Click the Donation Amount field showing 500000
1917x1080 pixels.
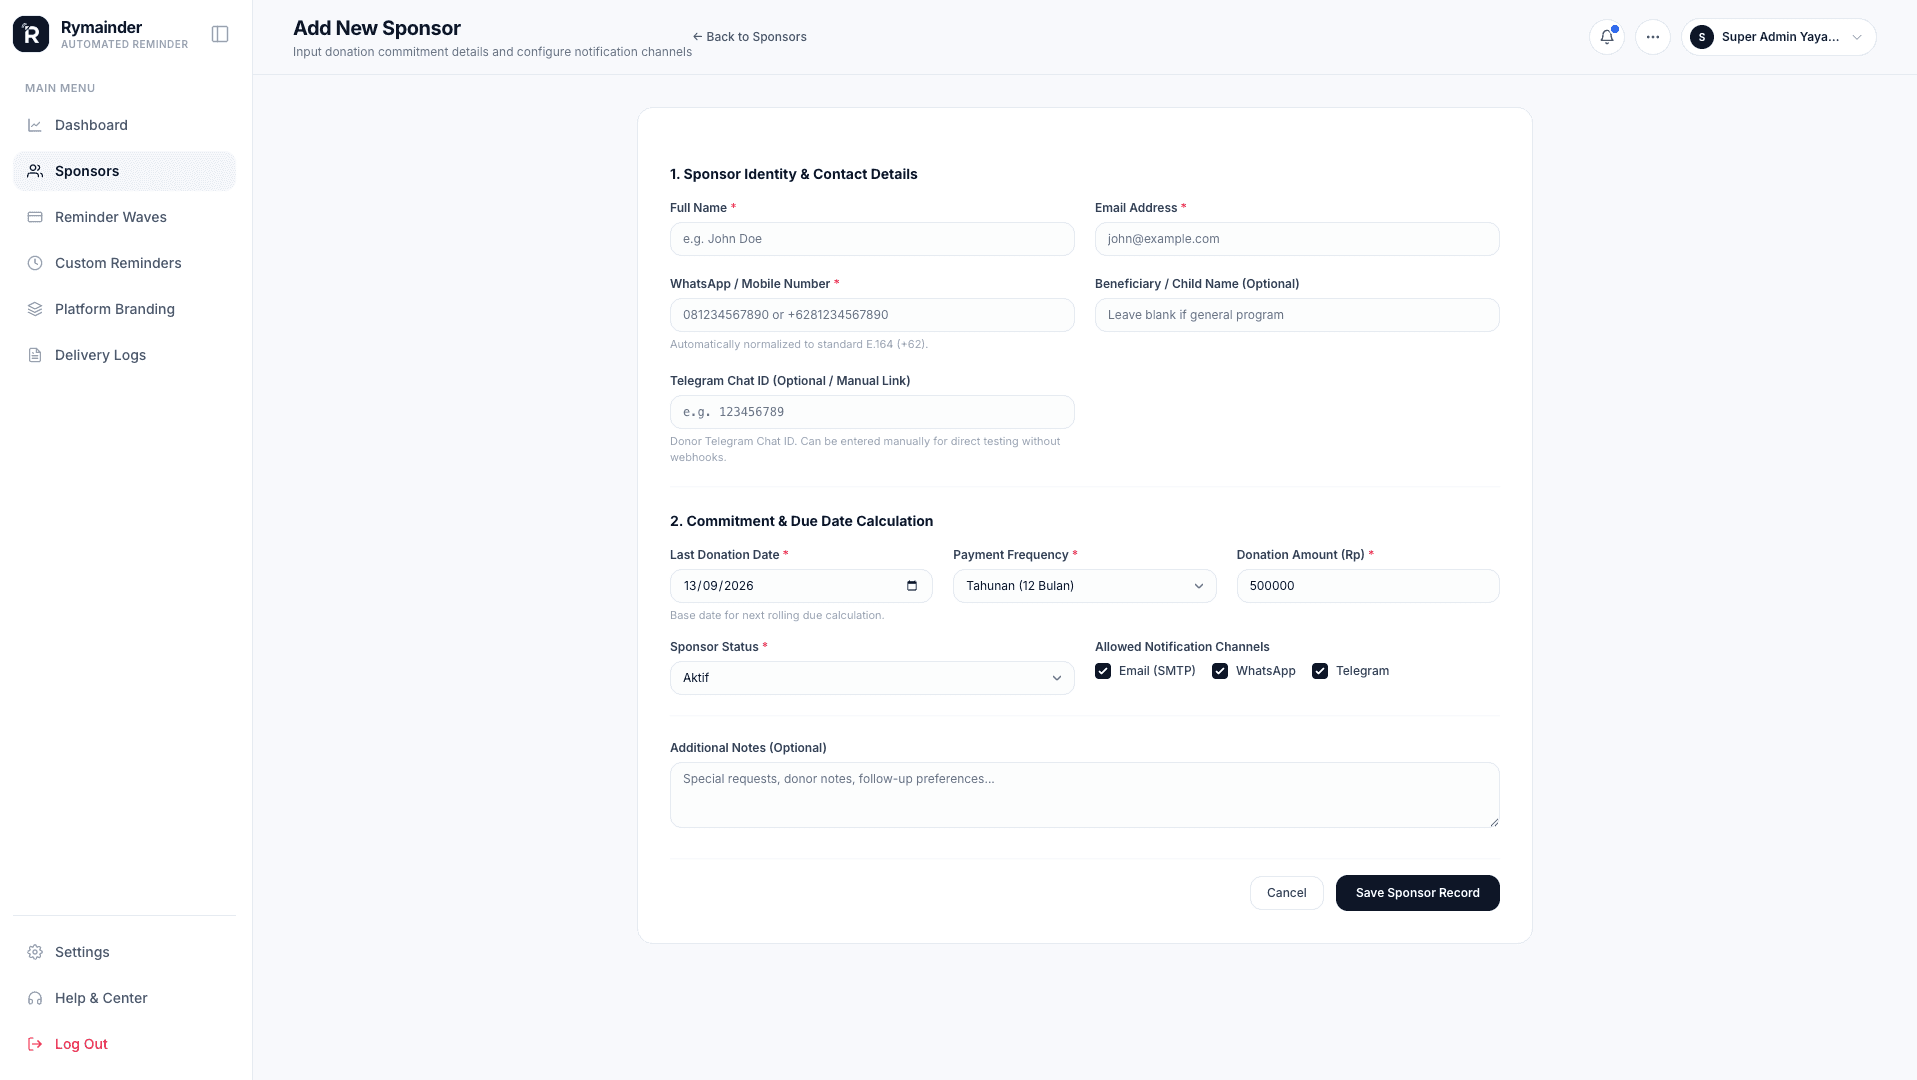[x=1368, y=586]
